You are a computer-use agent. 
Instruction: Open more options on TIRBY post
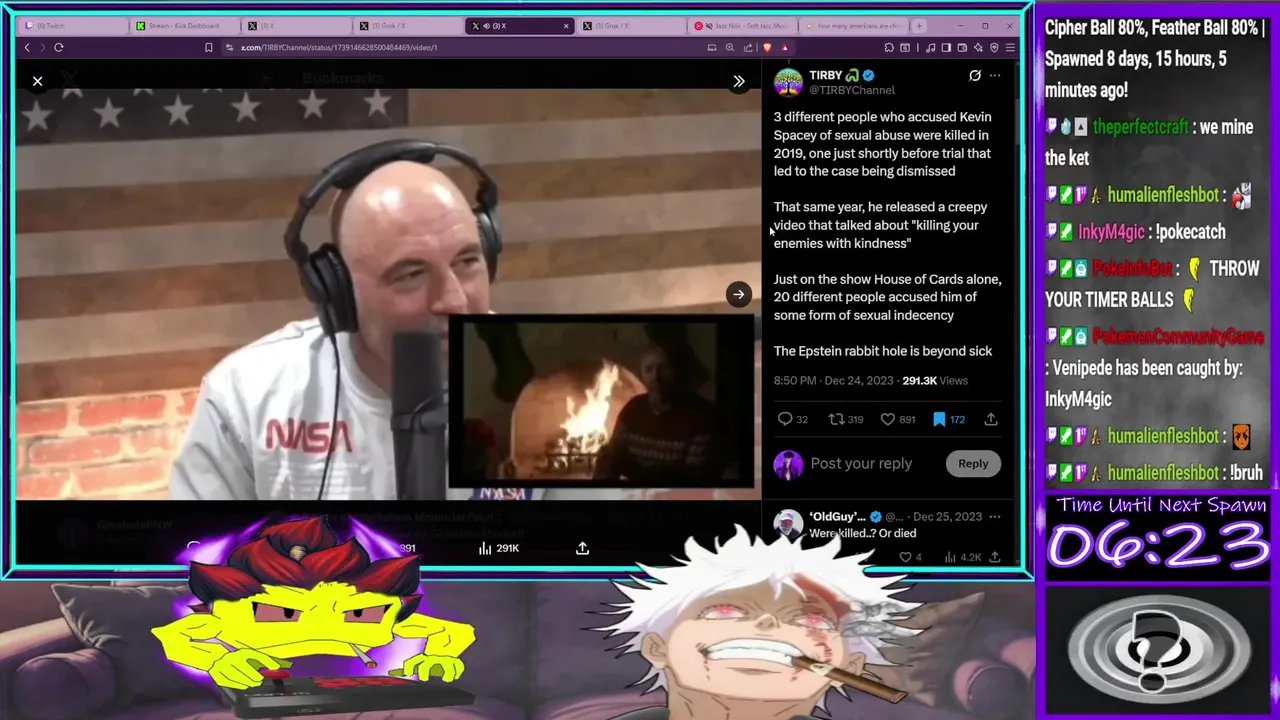click(994, 75)
